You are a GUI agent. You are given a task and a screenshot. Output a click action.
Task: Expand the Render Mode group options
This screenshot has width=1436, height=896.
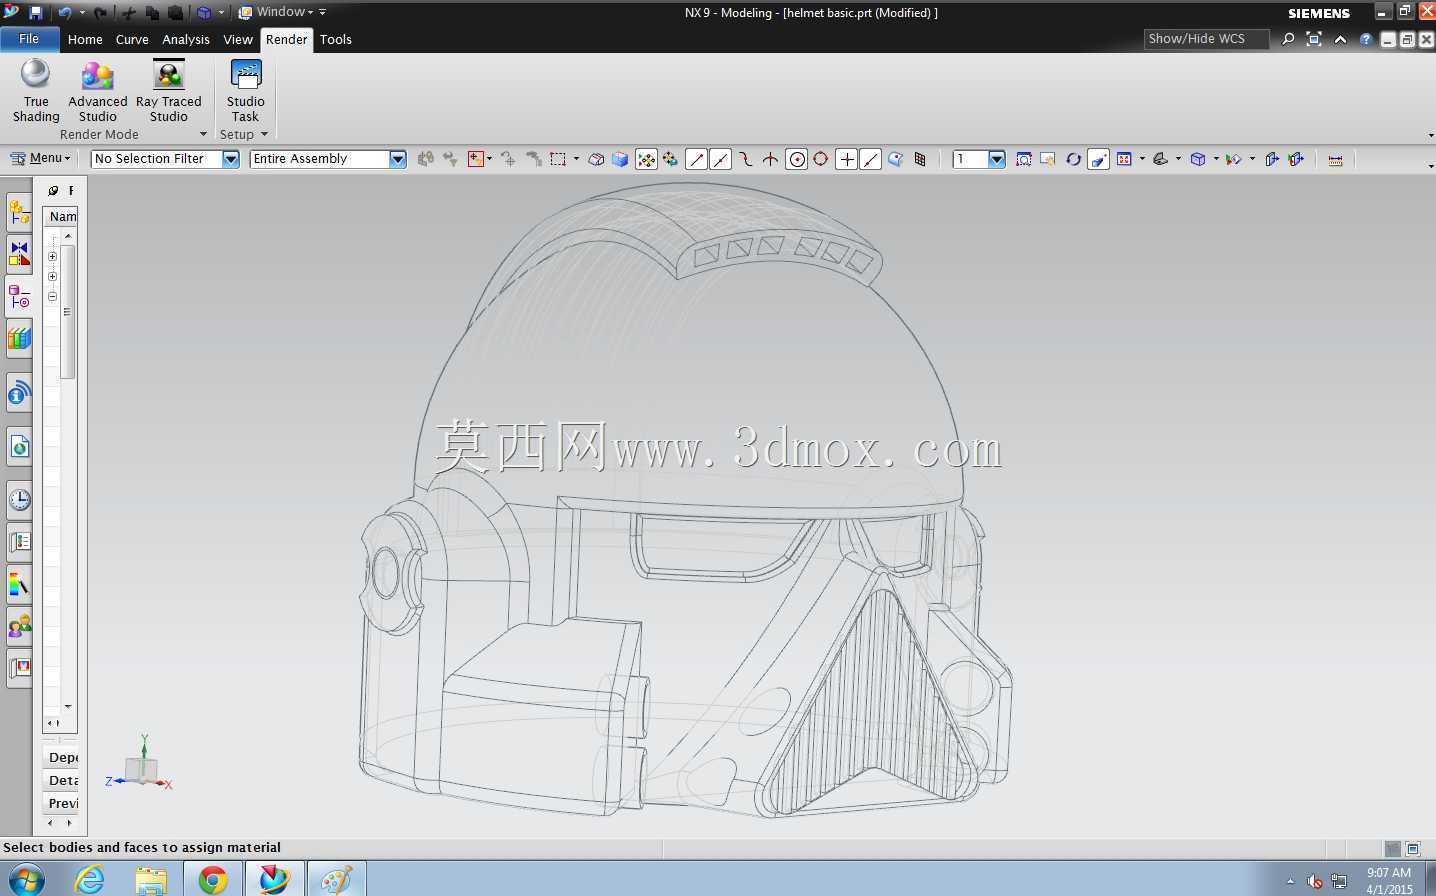click(x=203, y=134)
